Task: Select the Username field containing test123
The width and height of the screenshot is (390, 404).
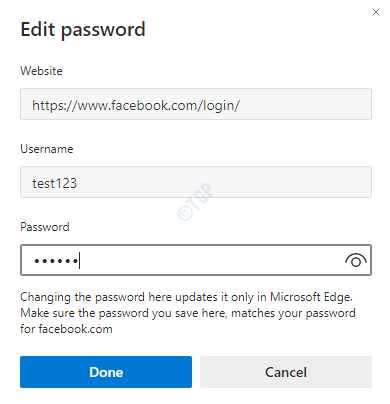Action: 196,182
